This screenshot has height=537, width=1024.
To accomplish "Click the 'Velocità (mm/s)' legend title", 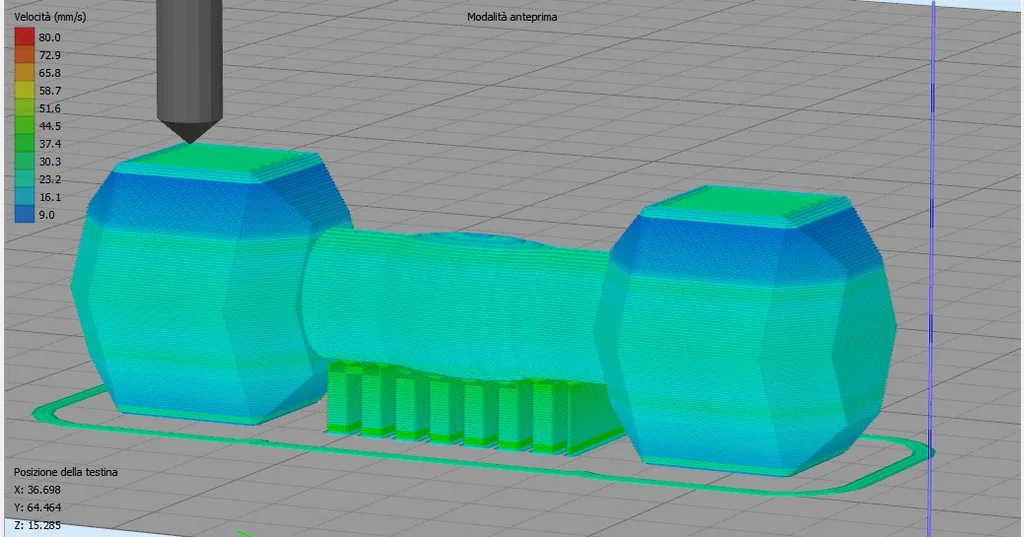I will pos(50,17).
